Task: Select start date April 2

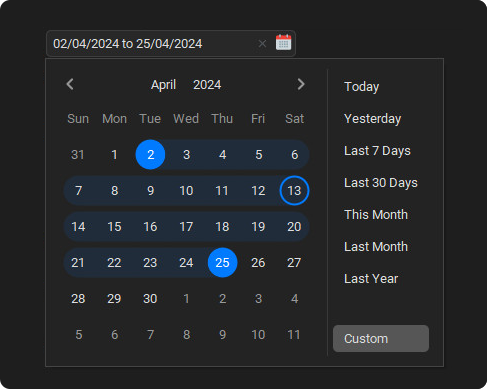Action: click(x=150, y=154)
